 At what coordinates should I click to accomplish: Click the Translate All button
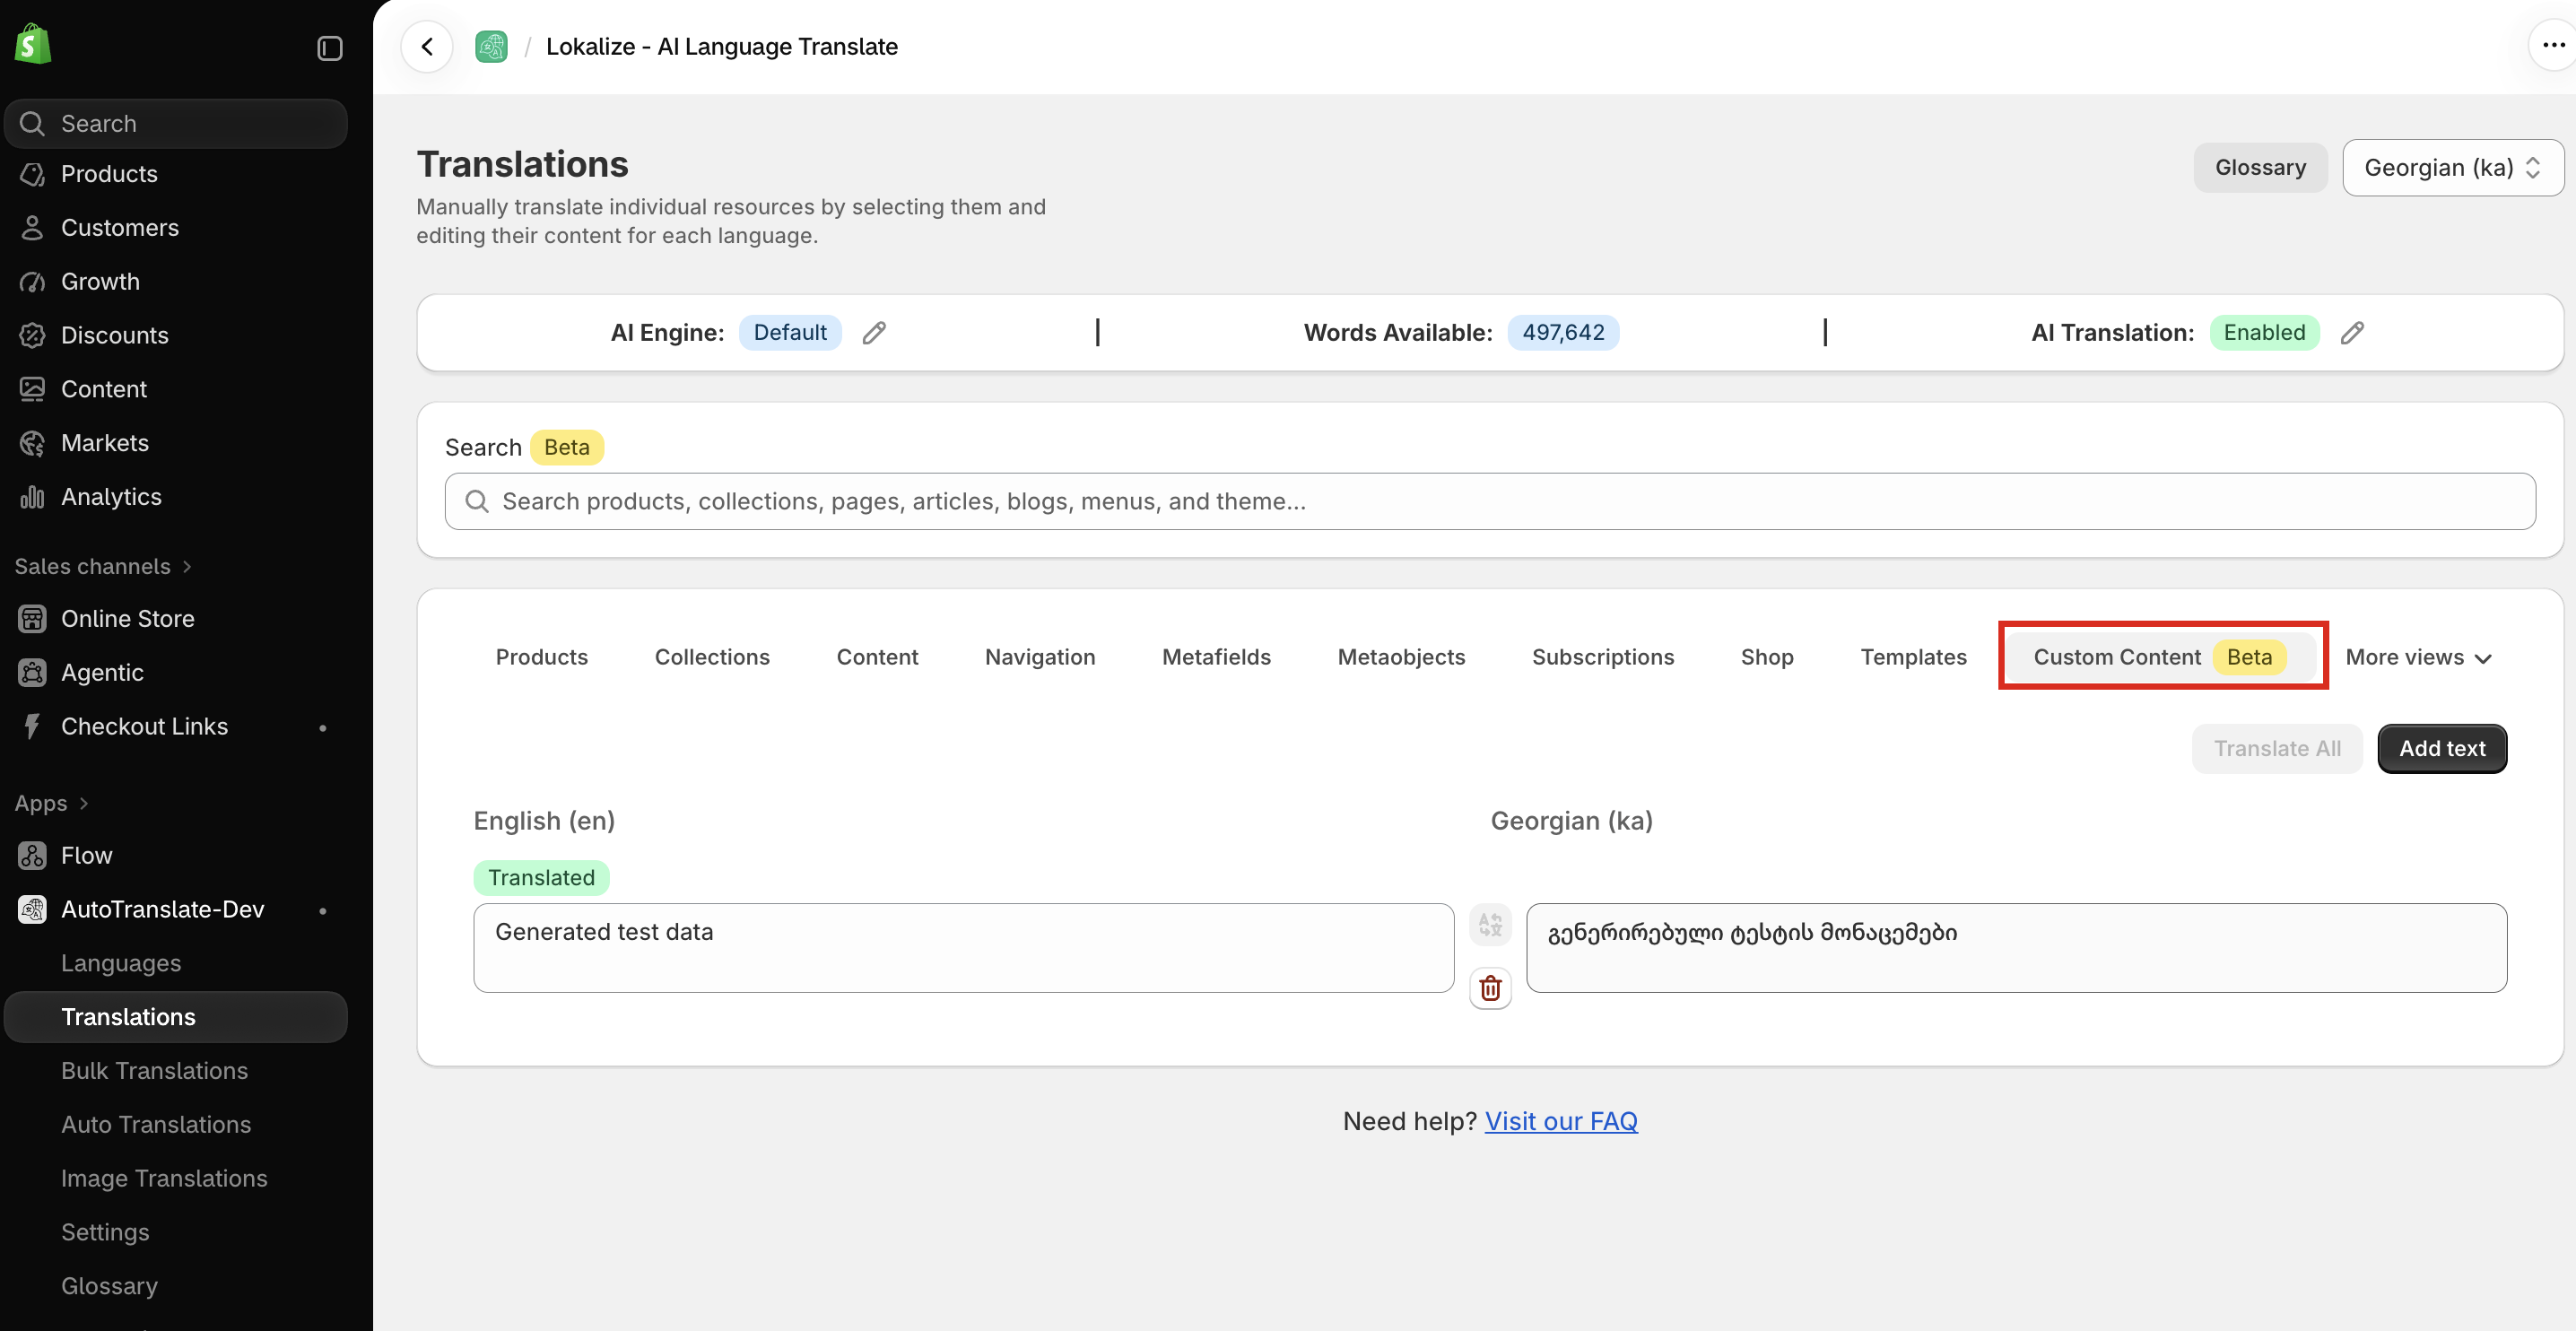(x=2277, y=749)
